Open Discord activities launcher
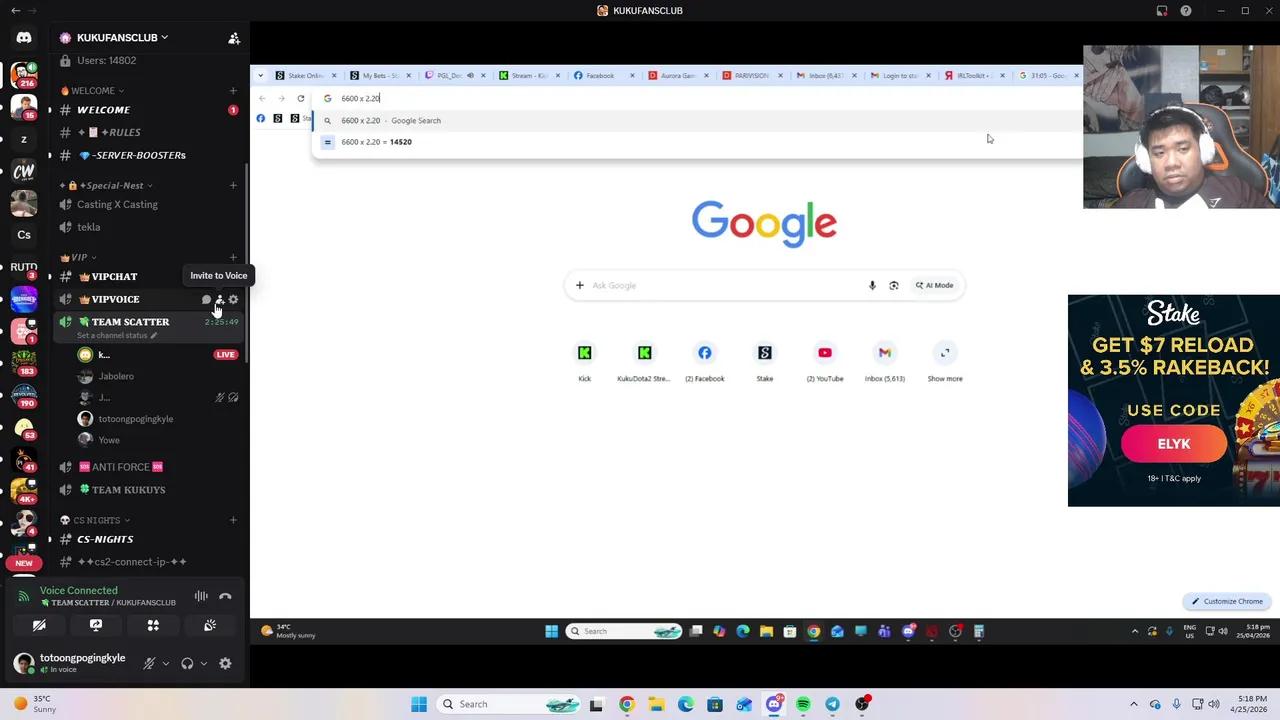The image size is (1280, 720). pos(153,625)
